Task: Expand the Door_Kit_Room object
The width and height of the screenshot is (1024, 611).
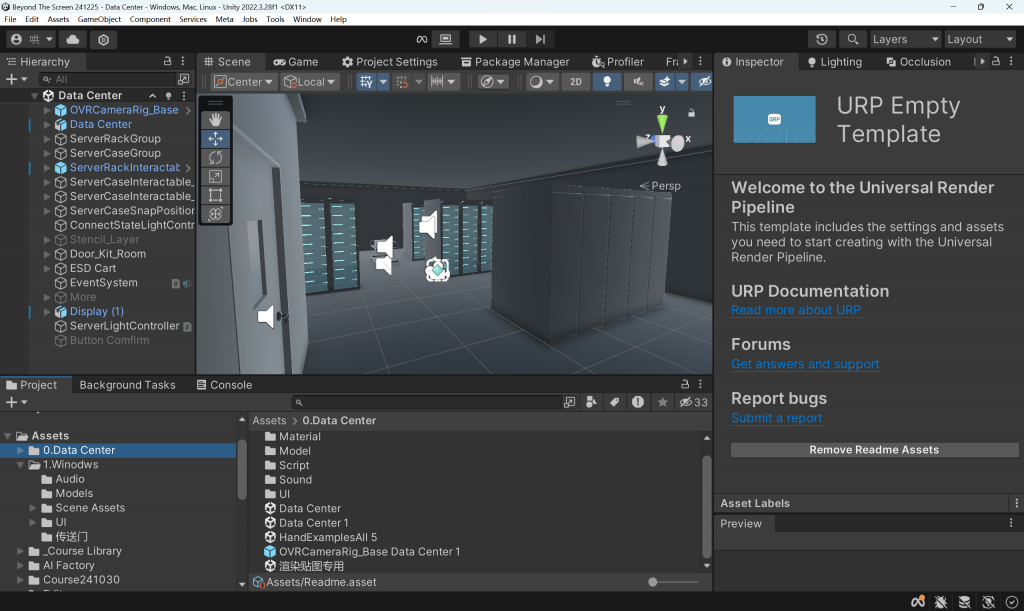Action: [x=47, y=254]
